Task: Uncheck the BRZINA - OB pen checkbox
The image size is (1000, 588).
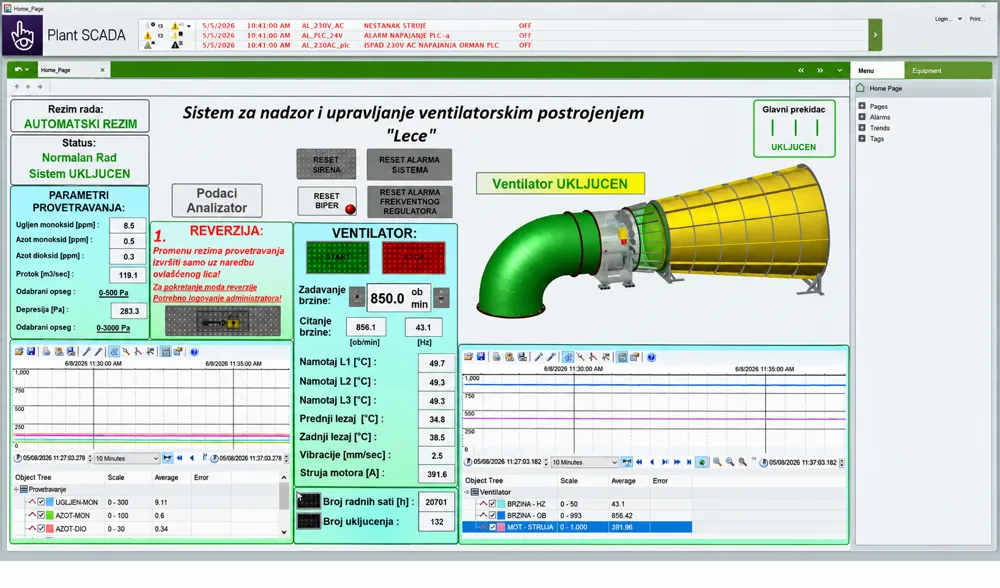Action: pyautogui.click(x=492, y=515)
